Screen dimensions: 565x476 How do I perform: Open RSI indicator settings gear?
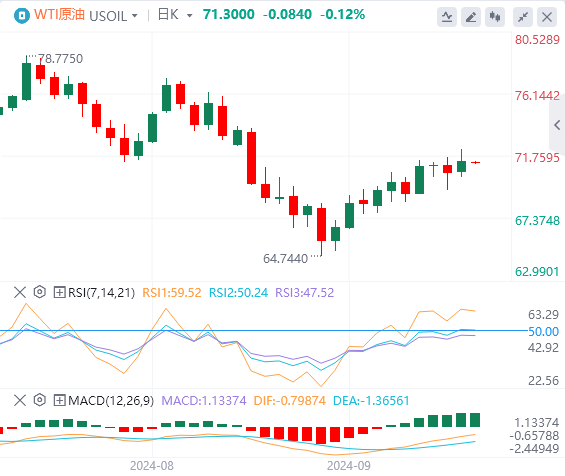(40, 292)
